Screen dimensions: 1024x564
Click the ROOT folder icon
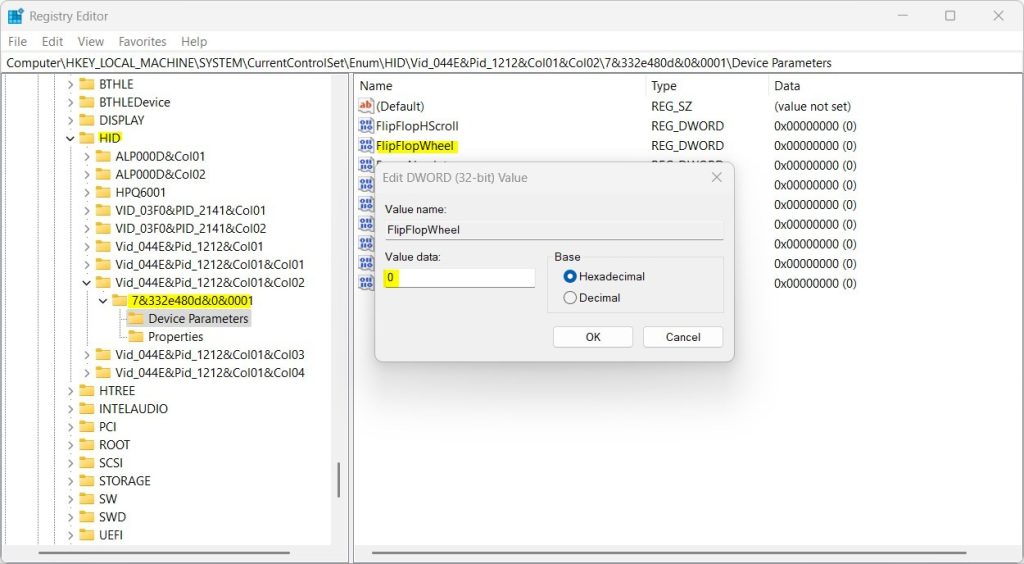[x=87, y=445]
